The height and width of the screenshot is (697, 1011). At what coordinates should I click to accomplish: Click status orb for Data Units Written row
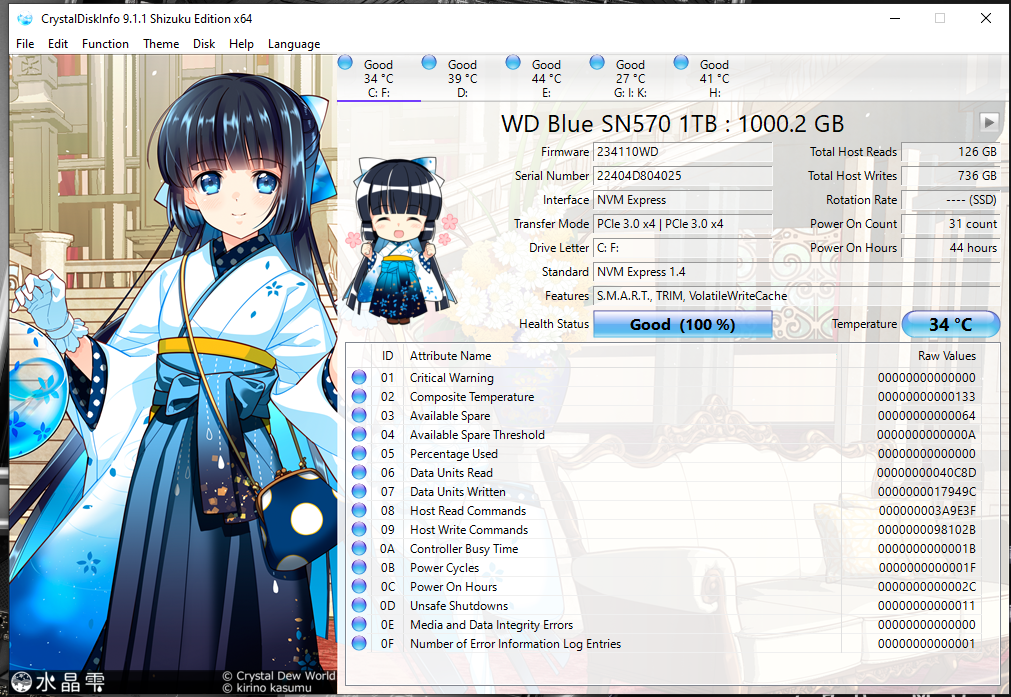359,491
